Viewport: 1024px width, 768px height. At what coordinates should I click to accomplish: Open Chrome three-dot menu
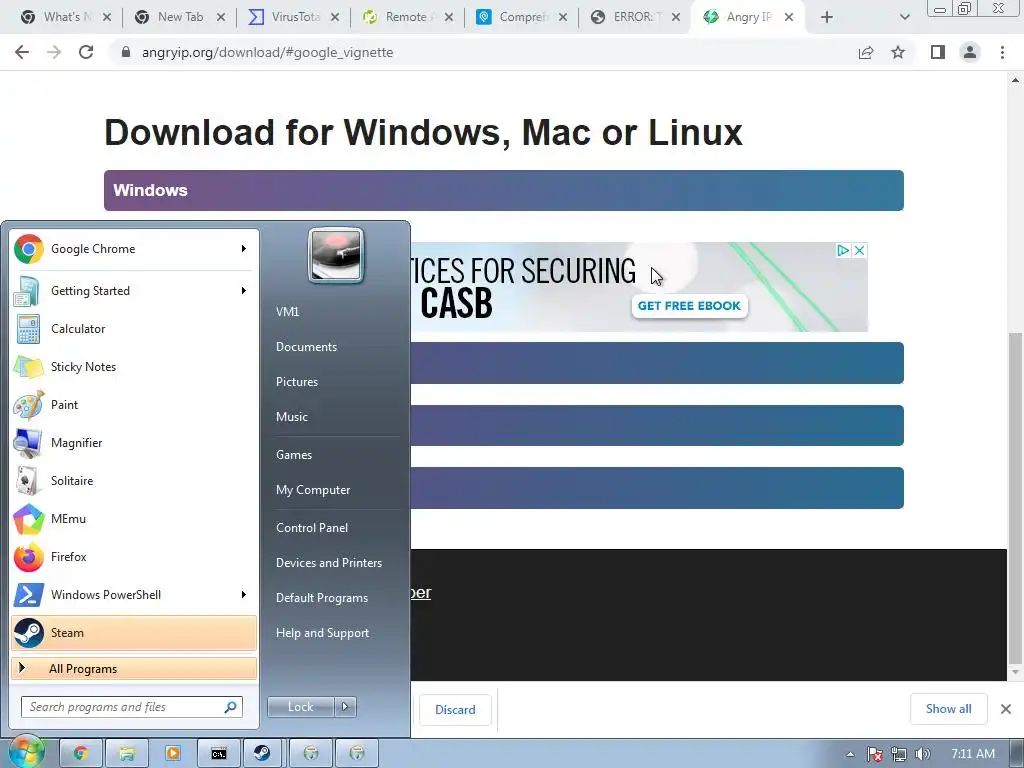point(1002,52)
